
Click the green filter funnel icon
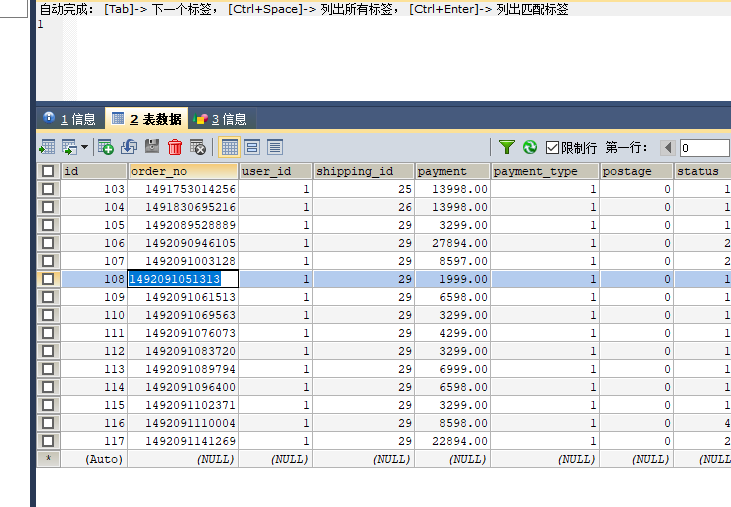tap(507, 147)
